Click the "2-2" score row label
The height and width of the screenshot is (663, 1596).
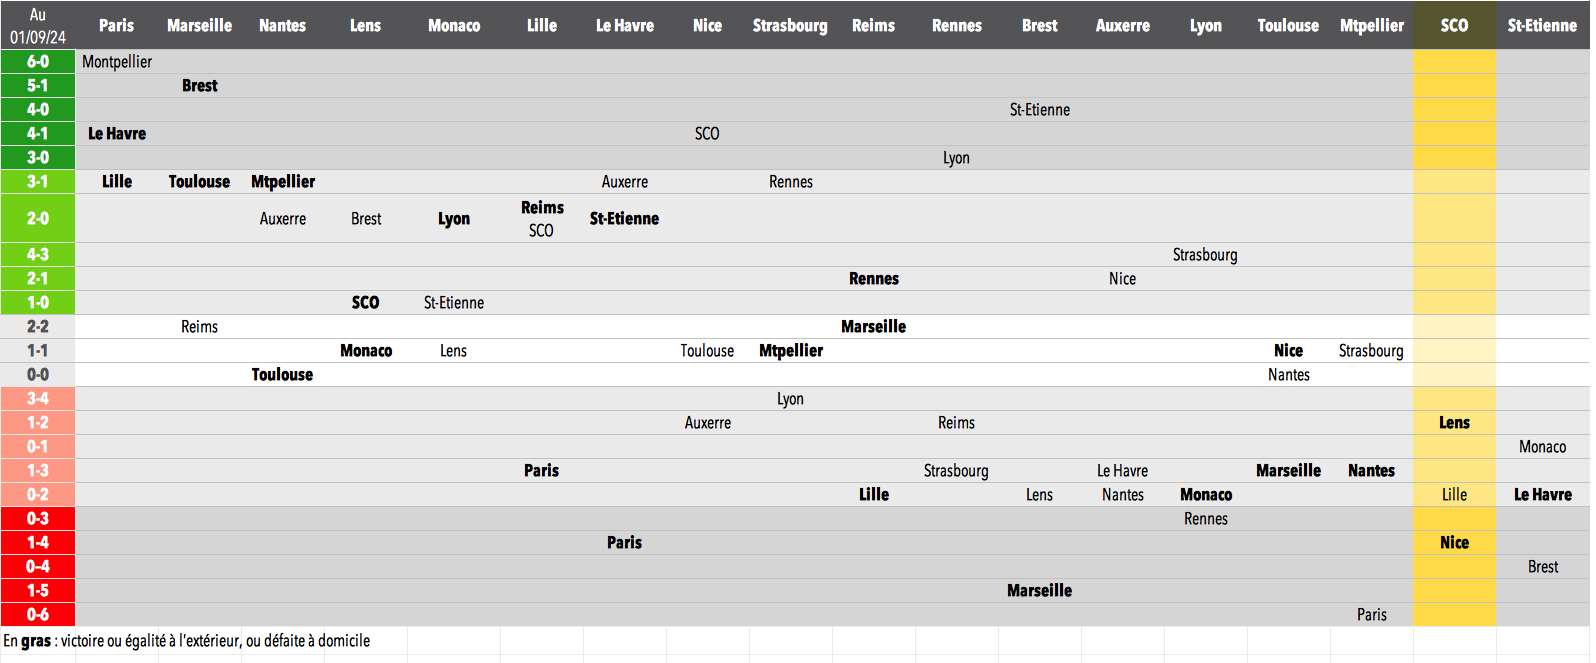[x=38, y=327]
